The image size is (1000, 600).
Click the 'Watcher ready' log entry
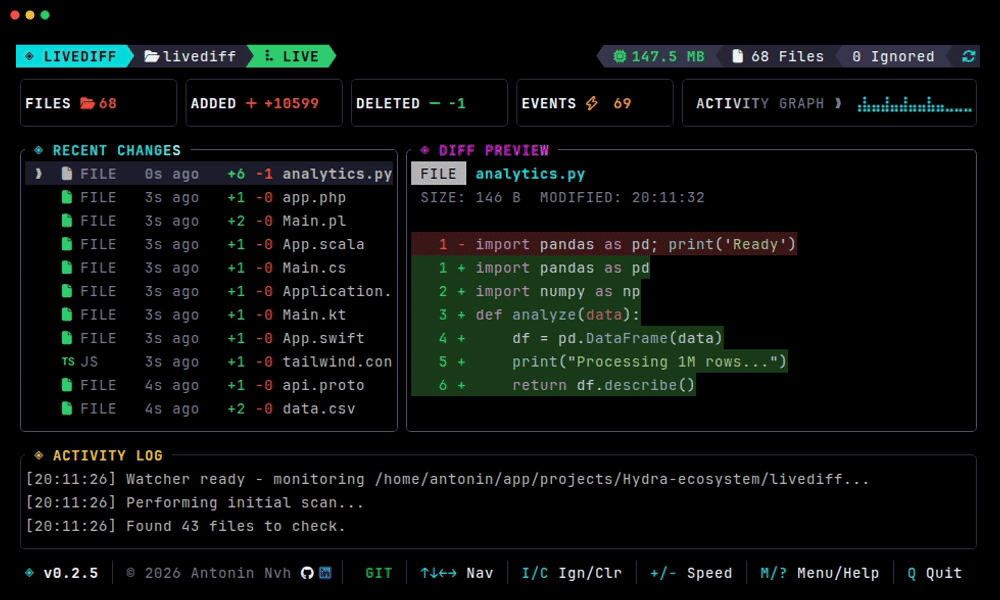[x=447, y=479]
